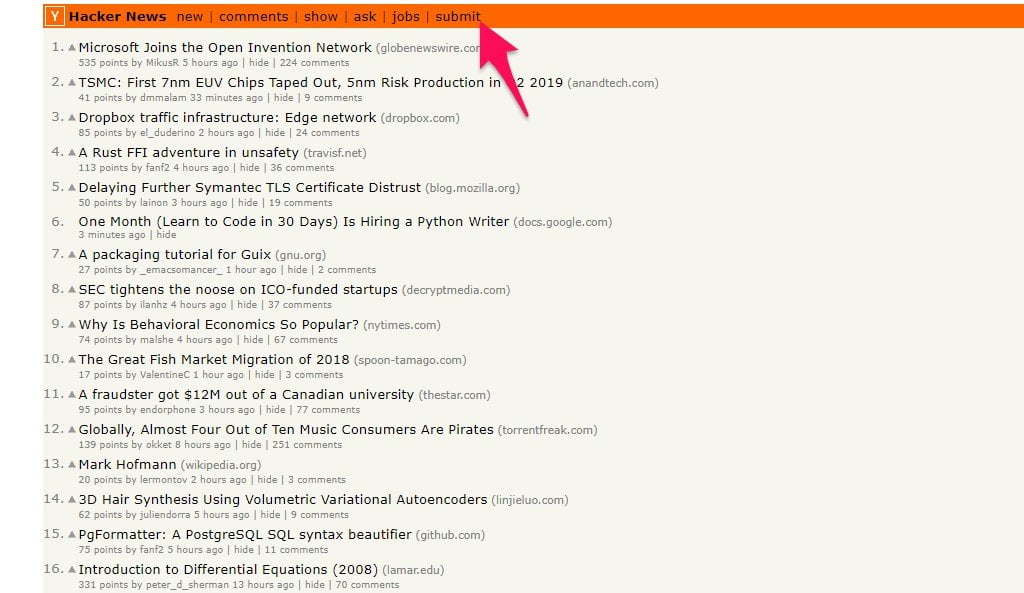Viewport: 1024px width, 593px height.
Task: Open the Dropbox traffic infrastructure article
Action: coord(227,118)
